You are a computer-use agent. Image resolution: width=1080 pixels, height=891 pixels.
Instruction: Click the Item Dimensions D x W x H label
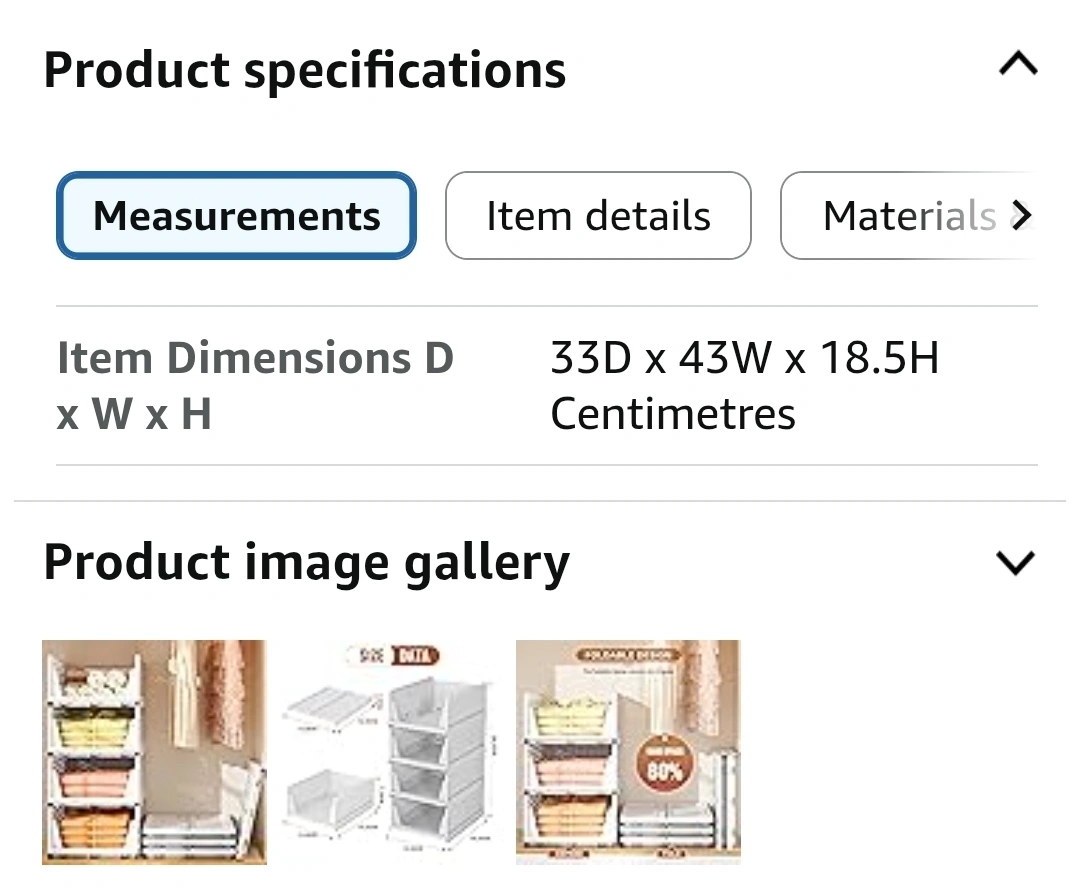(x=255, y=385)
